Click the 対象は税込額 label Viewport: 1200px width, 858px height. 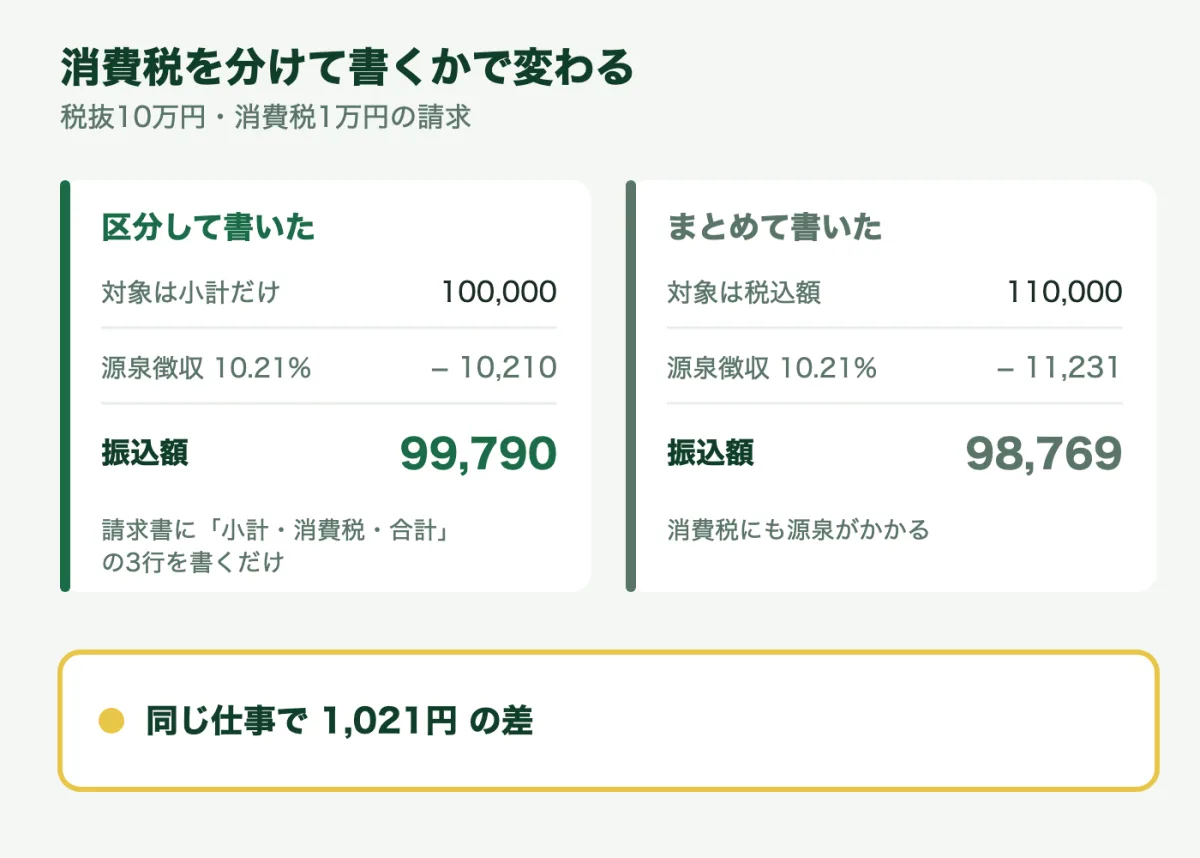coord(744,293)
